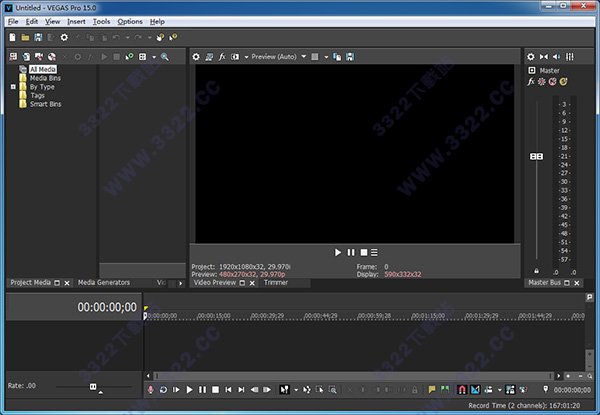
Task: Toggle Loop Playback in timeline transport
Action: tap(163, 389)
